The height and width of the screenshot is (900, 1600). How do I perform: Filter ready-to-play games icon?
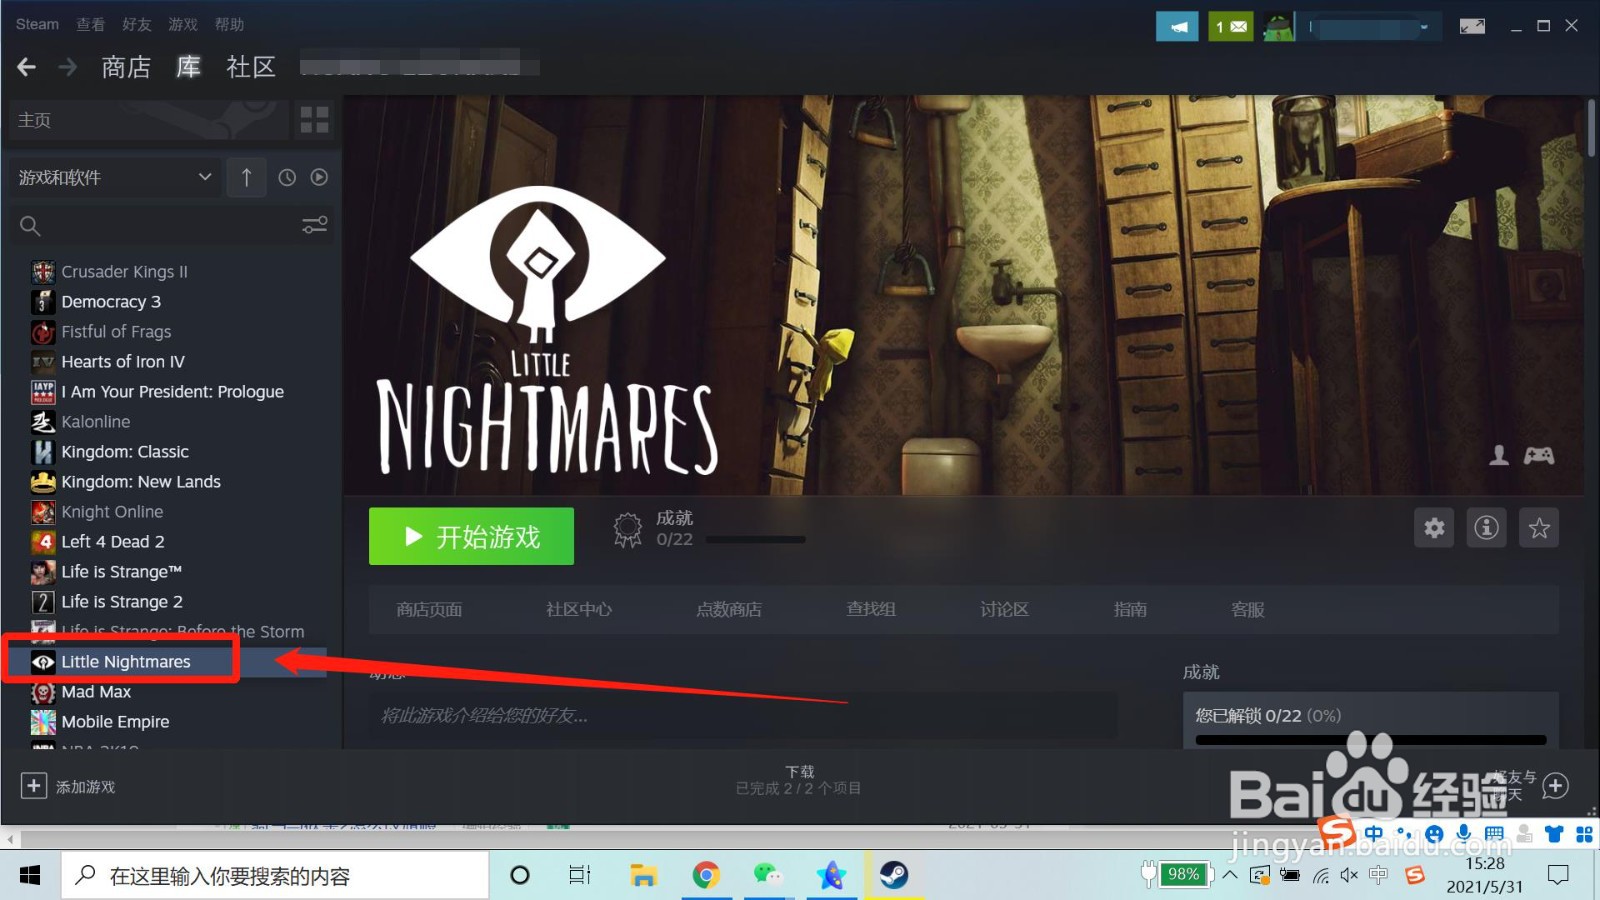tap(319, 177)
